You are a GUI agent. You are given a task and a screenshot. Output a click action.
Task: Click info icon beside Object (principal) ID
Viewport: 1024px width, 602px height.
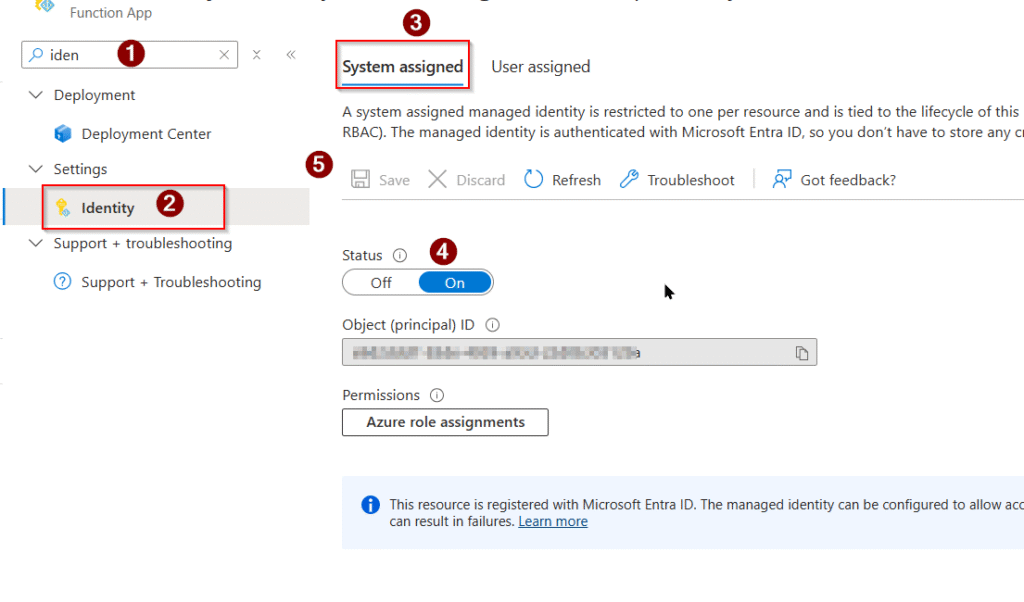[492, 325]
